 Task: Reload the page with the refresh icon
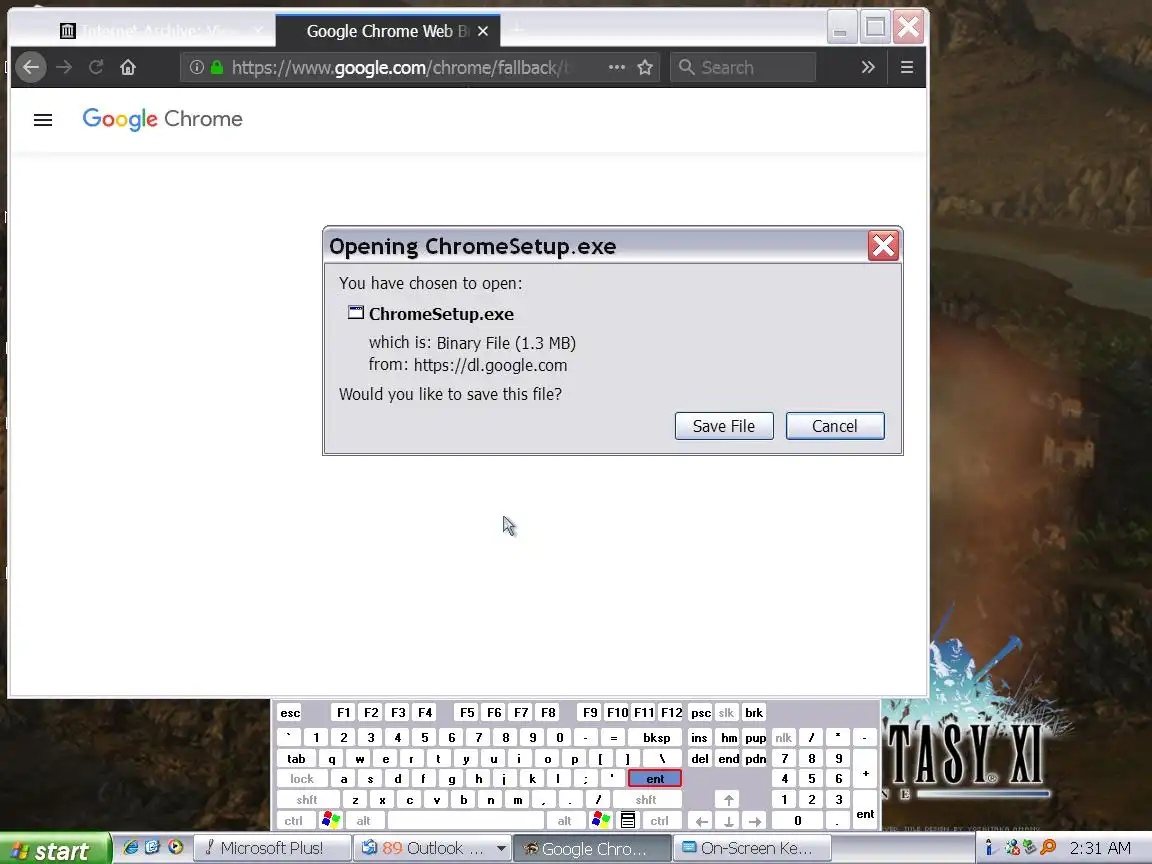(x=96, y=68)
